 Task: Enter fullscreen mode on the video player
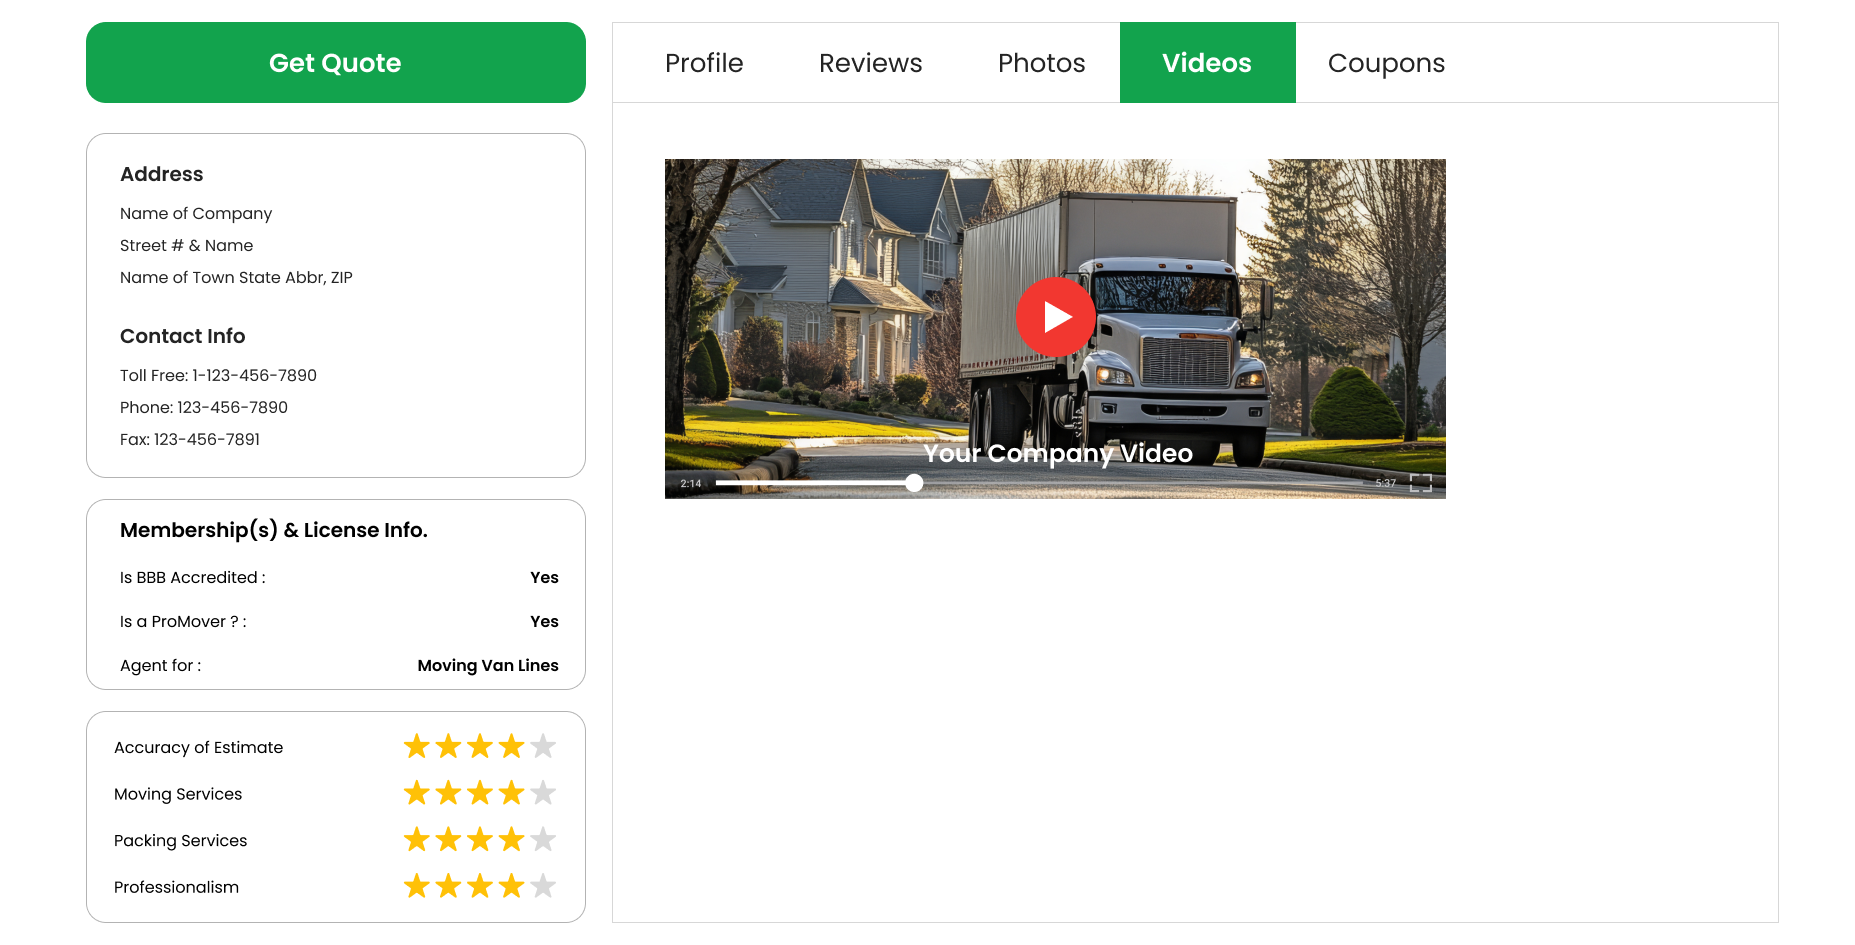[1421, 483]
